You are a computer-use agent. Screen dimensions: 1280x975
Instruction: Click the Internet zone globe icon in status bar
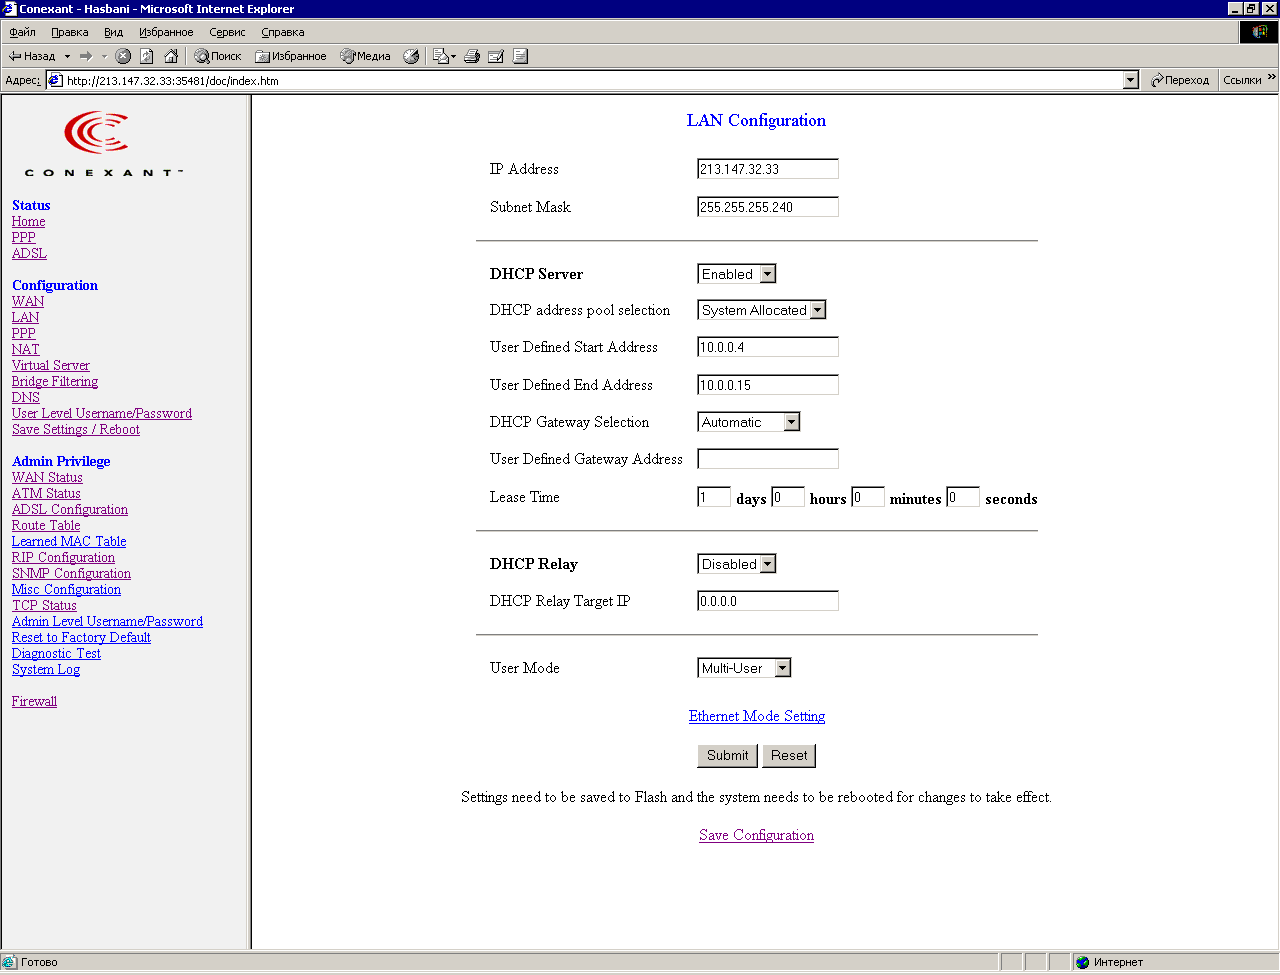[1082, 962]
